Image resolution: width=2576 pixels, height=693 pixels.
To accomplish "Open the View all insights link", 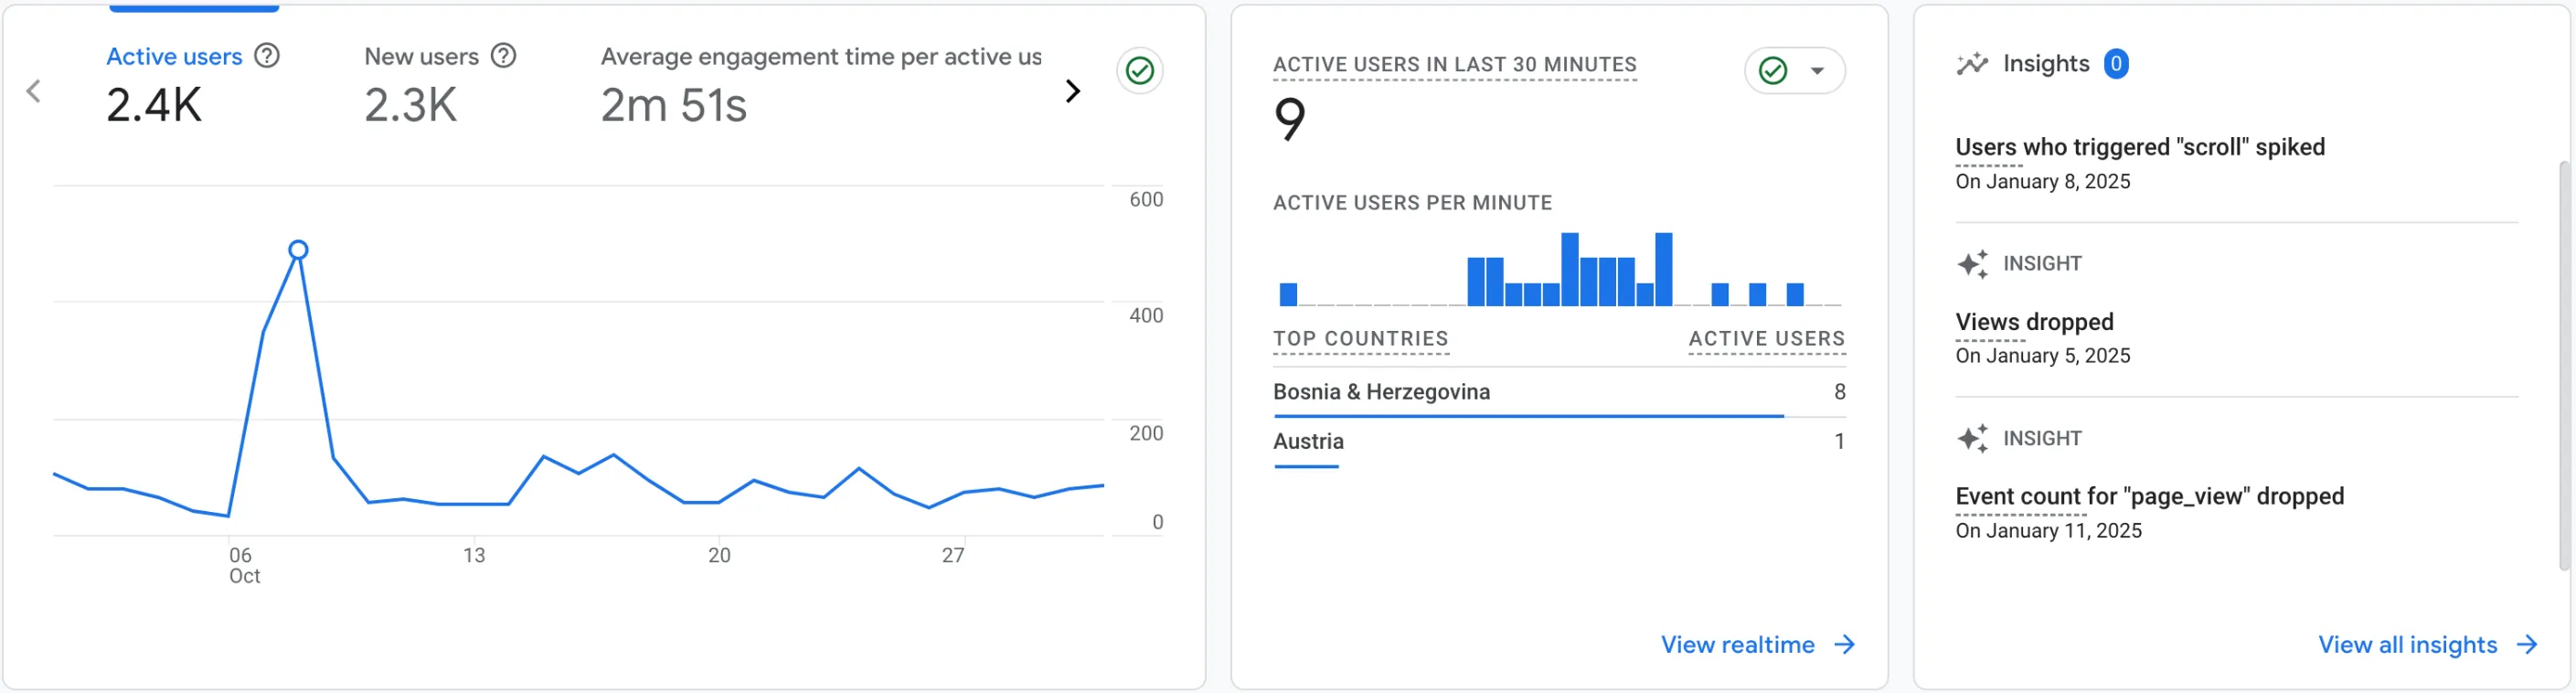I will tap(2407, 645).
